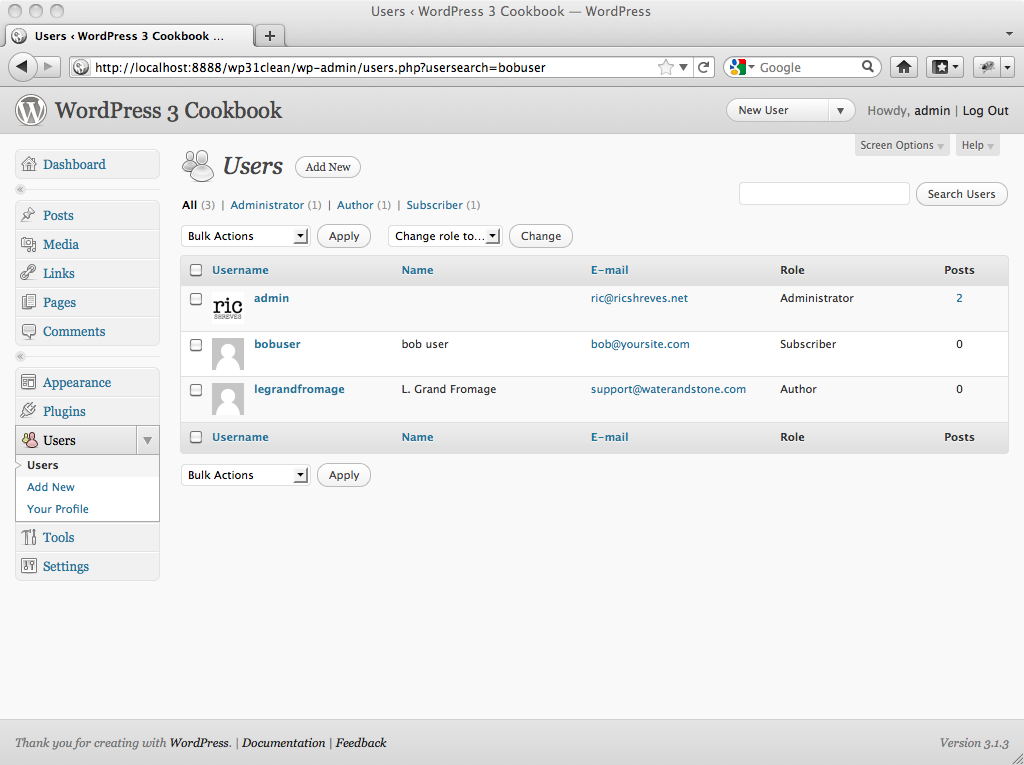Image resolution: width=1024 pixels, height=765 pixels.
Task: Click the WordPress logo in the header
Action: click(31, 110)
